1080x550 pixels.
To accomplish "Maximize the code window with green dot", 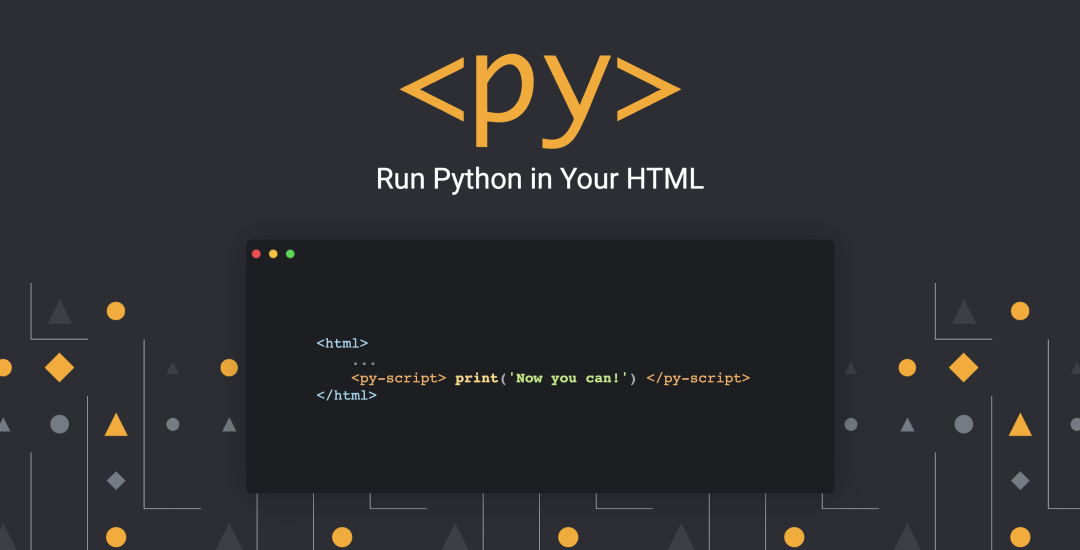I will coord(291,254).
